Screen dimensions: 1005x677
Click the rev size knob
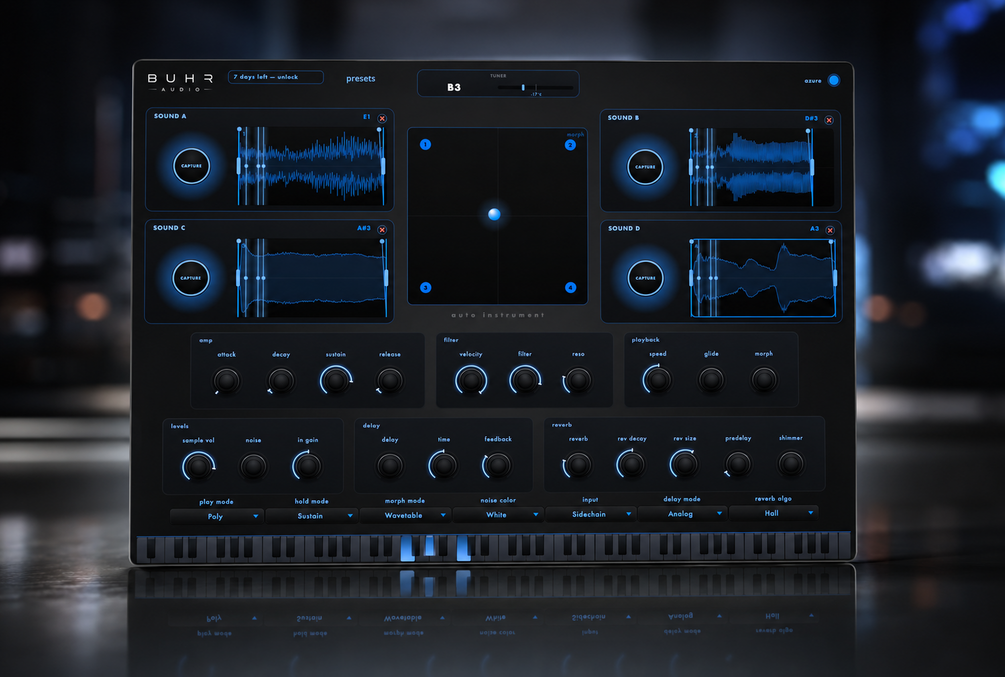pos(685,463)
